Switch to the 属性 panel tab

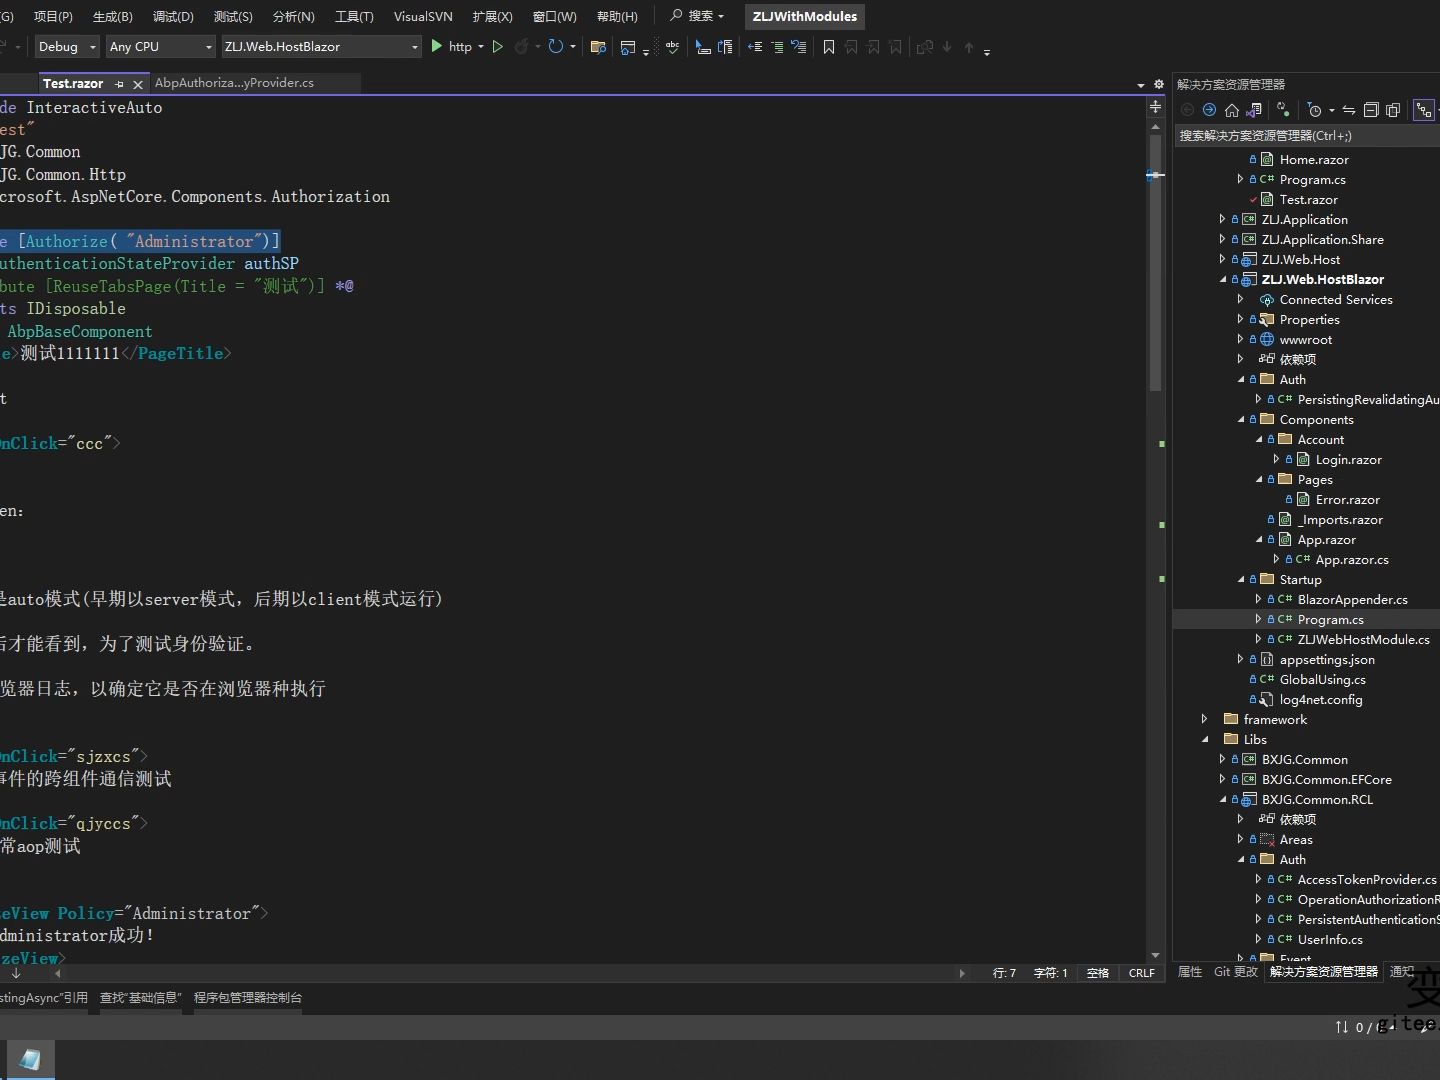1189,972
